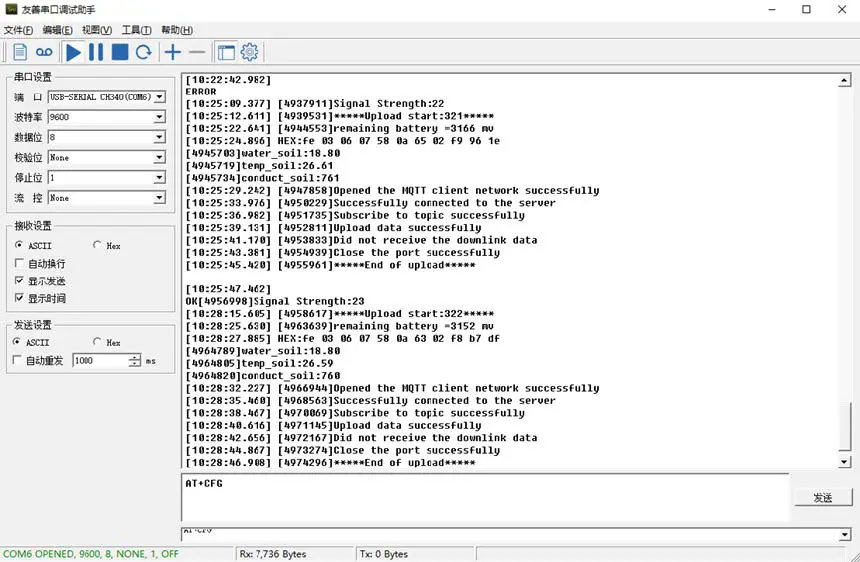Open the 视图(V) menu
The image size is (860, 562).
[x=97, y=30]
